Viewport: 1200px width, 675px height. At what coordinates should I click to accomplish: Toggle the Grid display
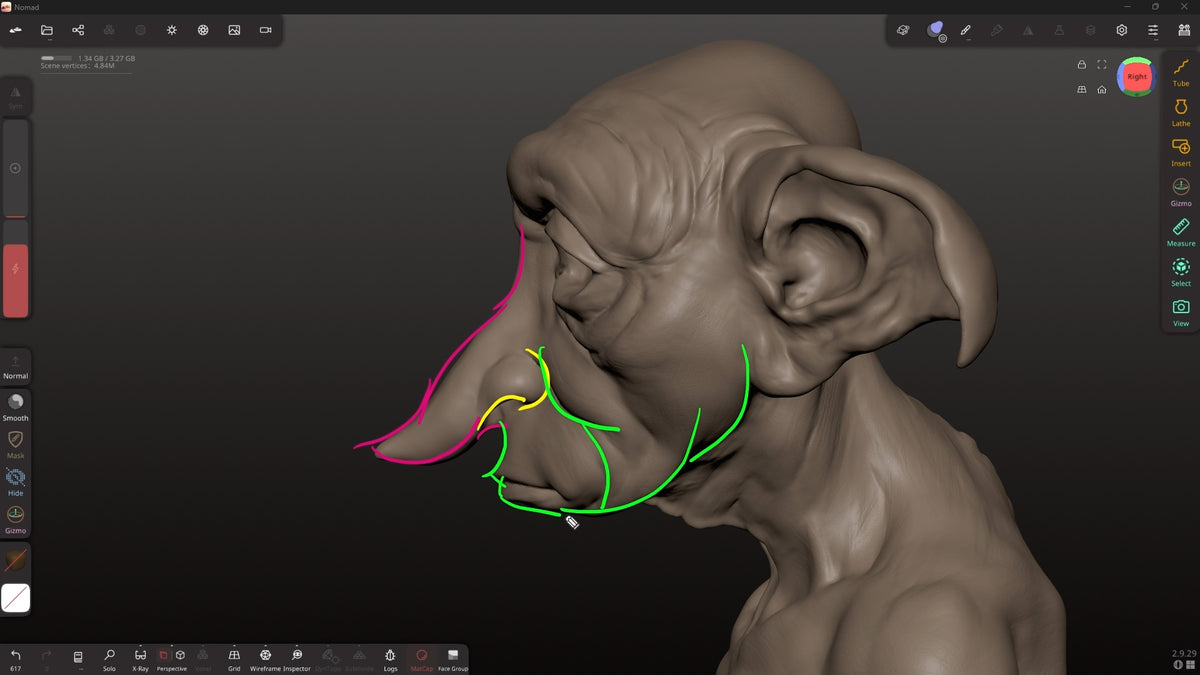point(234,658)
